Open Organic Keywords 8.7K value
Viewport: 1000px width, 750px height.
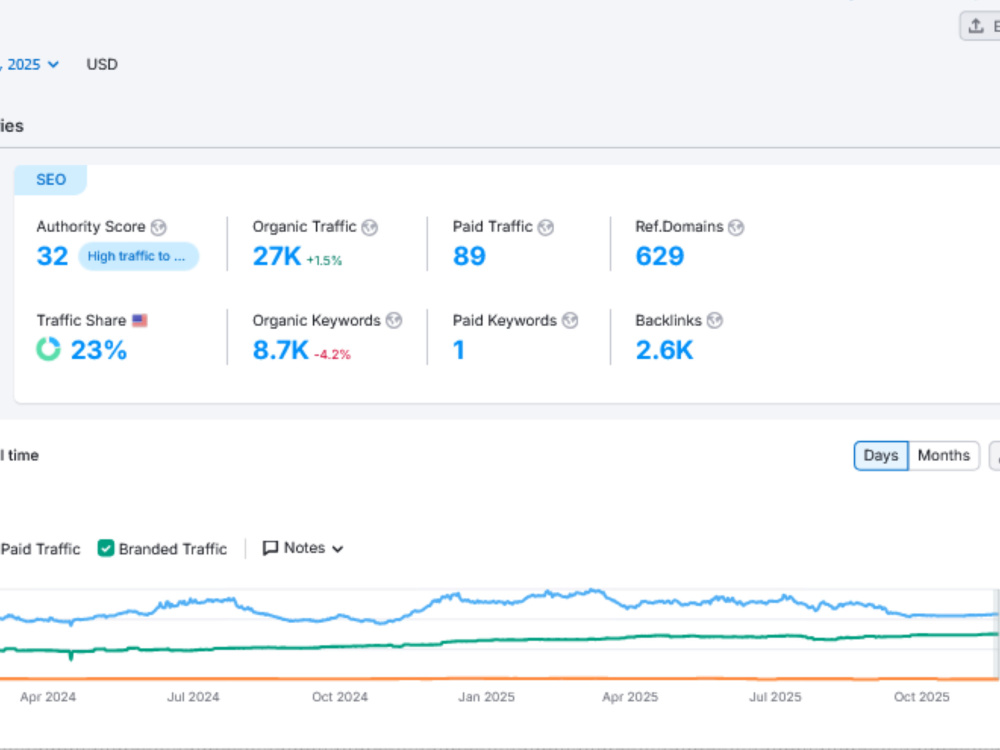click(281, 349)
